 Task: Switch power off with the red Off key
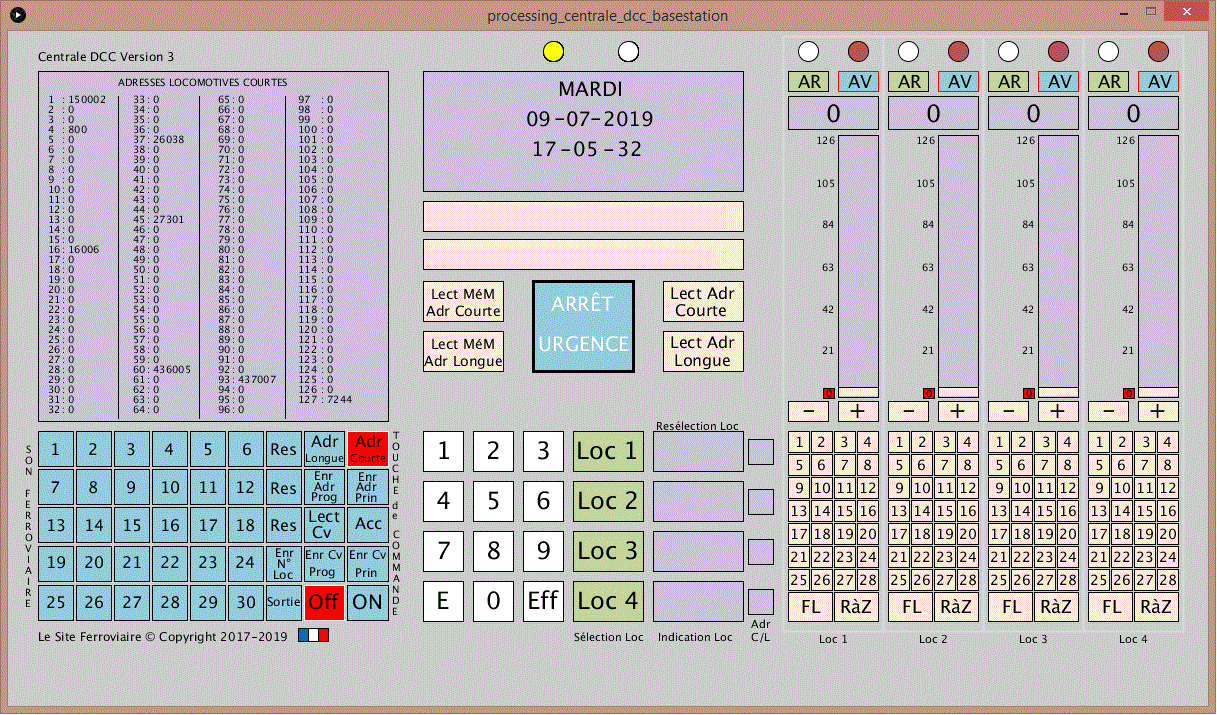coord(324,602)
